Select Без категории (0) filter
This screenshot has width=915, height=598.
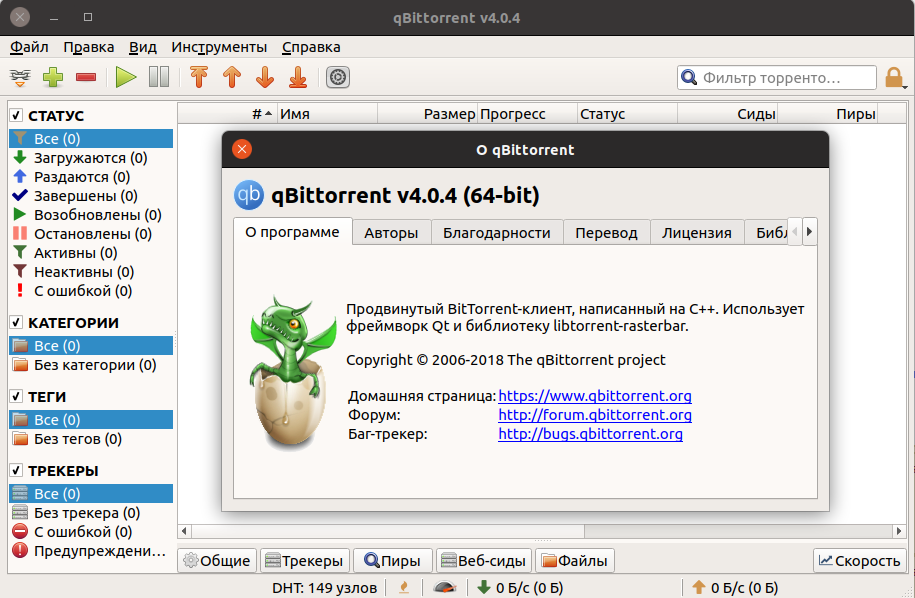click(91, 365)
